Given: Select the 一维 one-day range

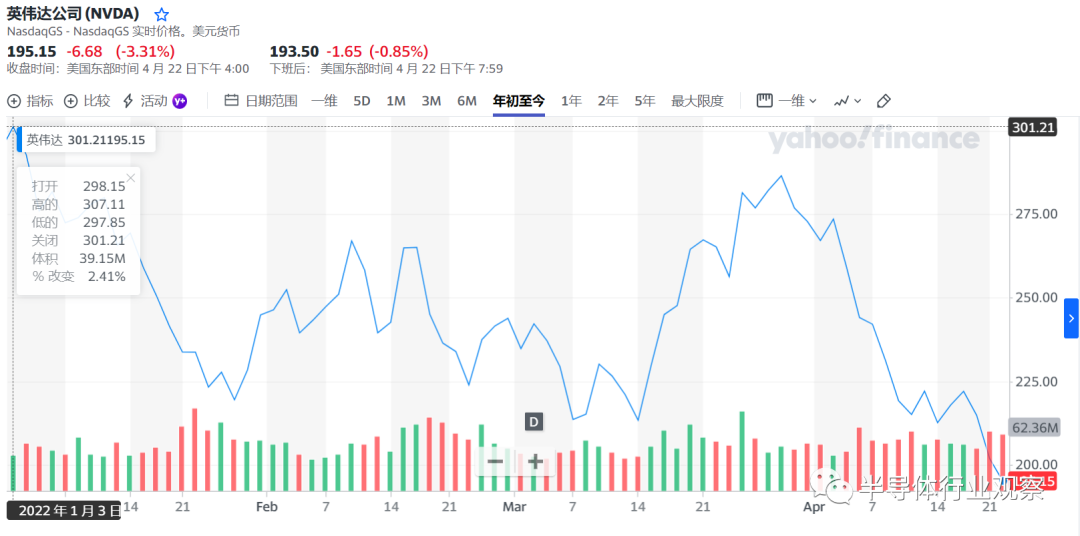Looking at the screenshot, I should (324, 101).
